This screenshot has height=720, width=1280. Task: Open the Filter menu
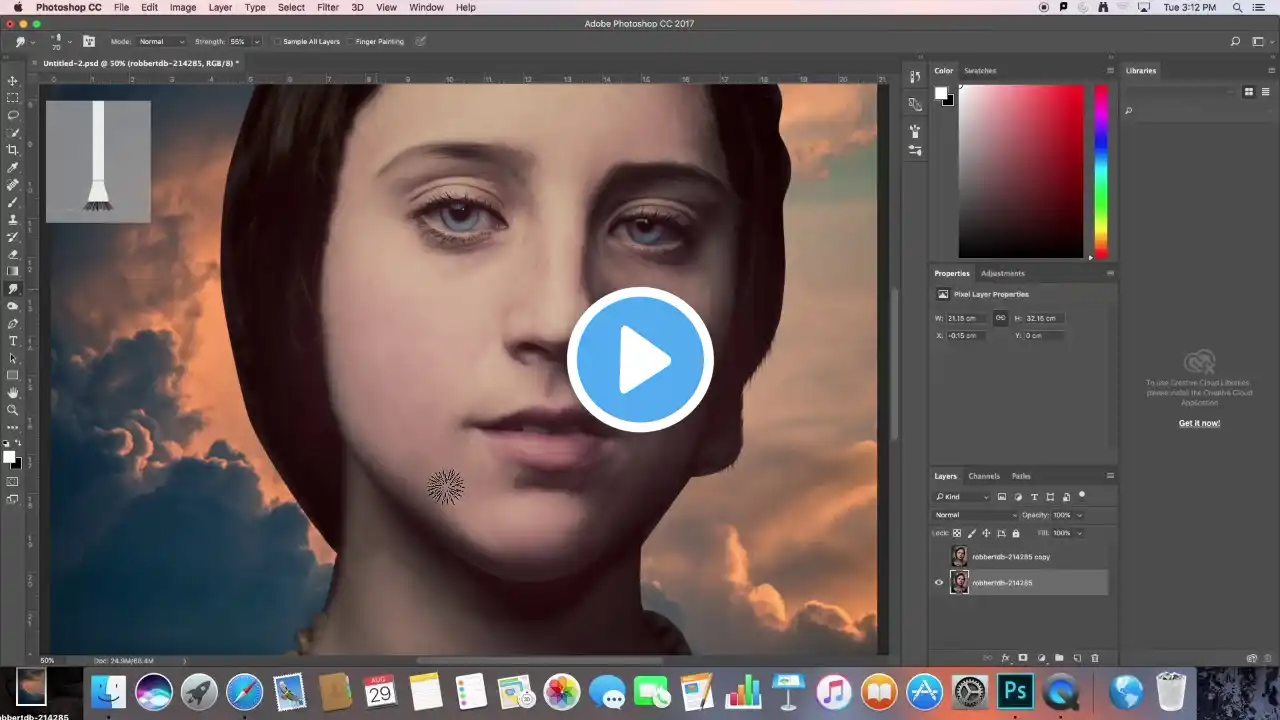click(x=328, y=7)
